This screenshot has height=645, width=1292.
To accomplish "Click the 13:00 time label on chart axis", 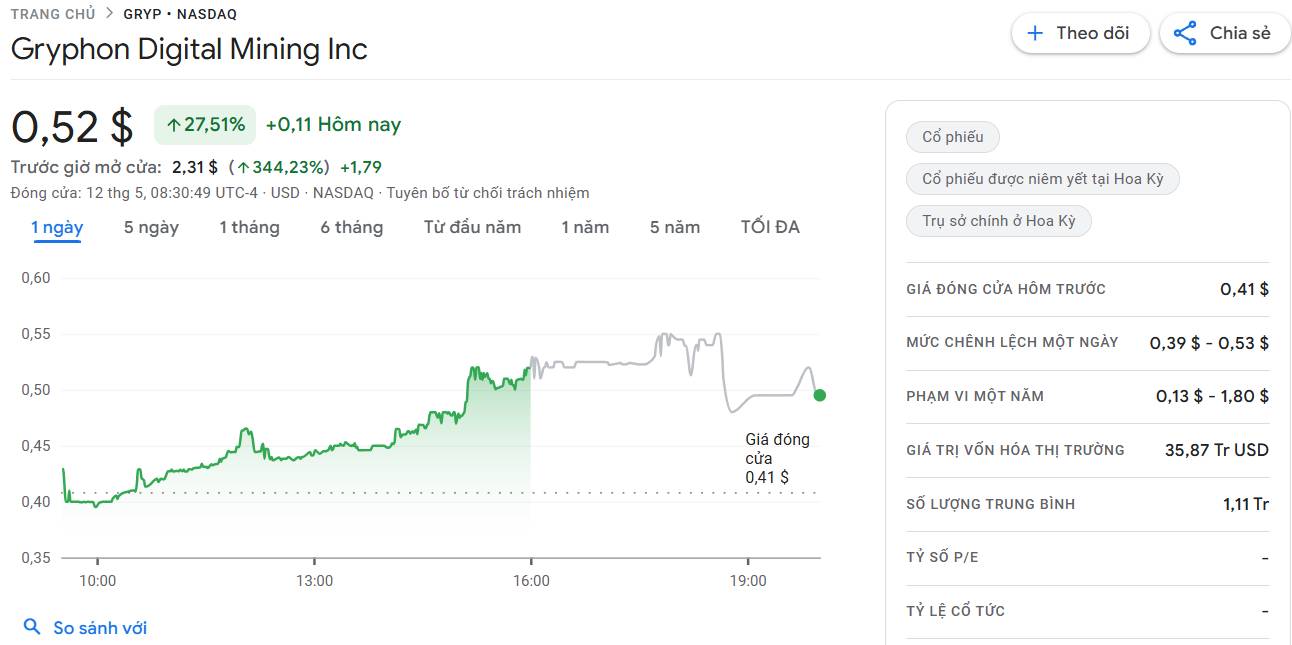I will [x=314, y=581].
